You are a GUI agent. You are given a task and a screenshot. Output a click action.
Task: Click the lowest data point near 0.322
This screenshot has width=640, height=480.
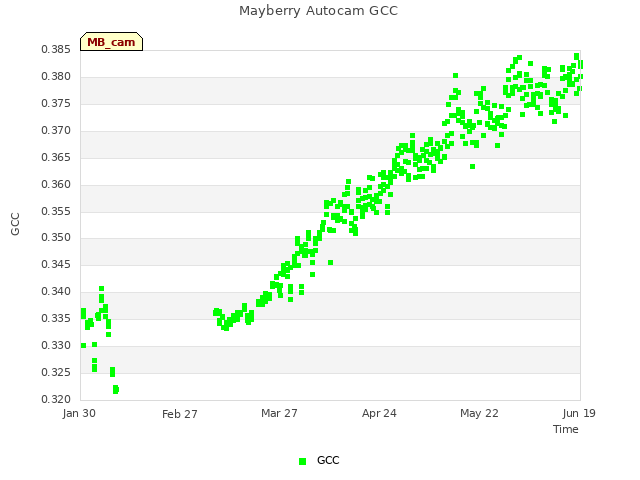tap(116, 390)
